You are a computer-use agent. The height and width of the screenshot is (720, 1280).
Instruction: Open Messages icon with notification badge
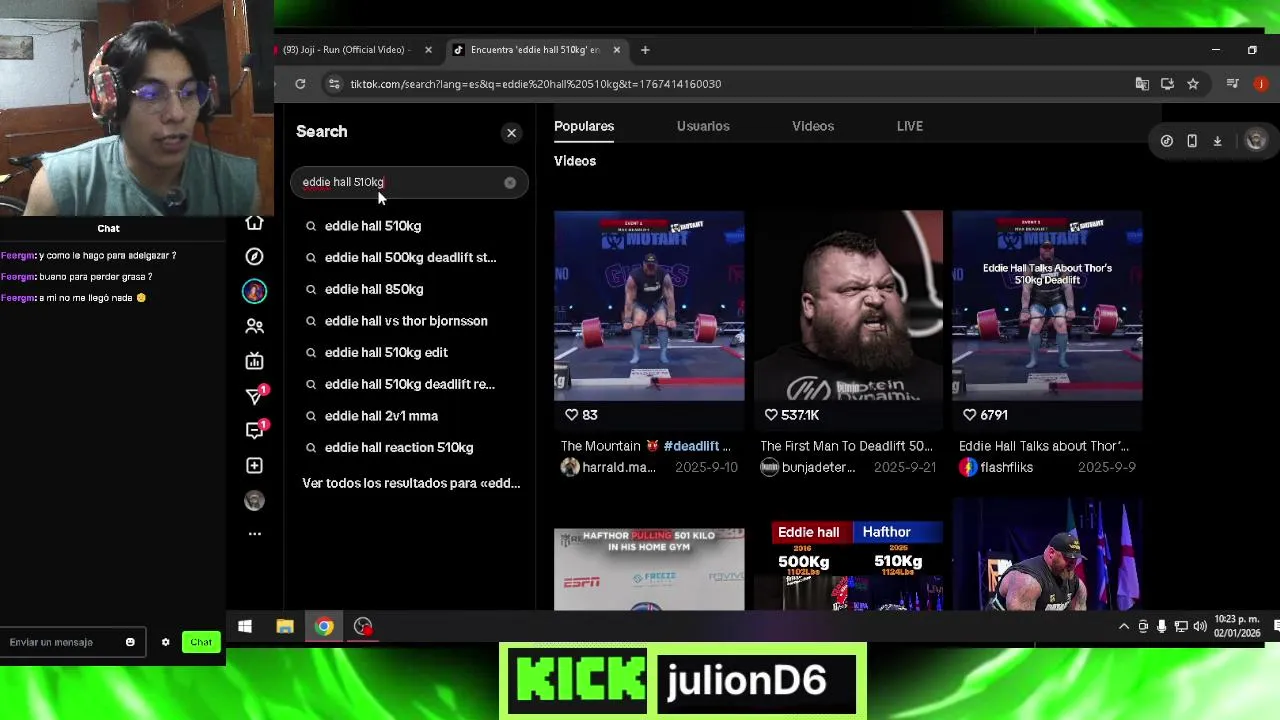(x=254, y=430)
